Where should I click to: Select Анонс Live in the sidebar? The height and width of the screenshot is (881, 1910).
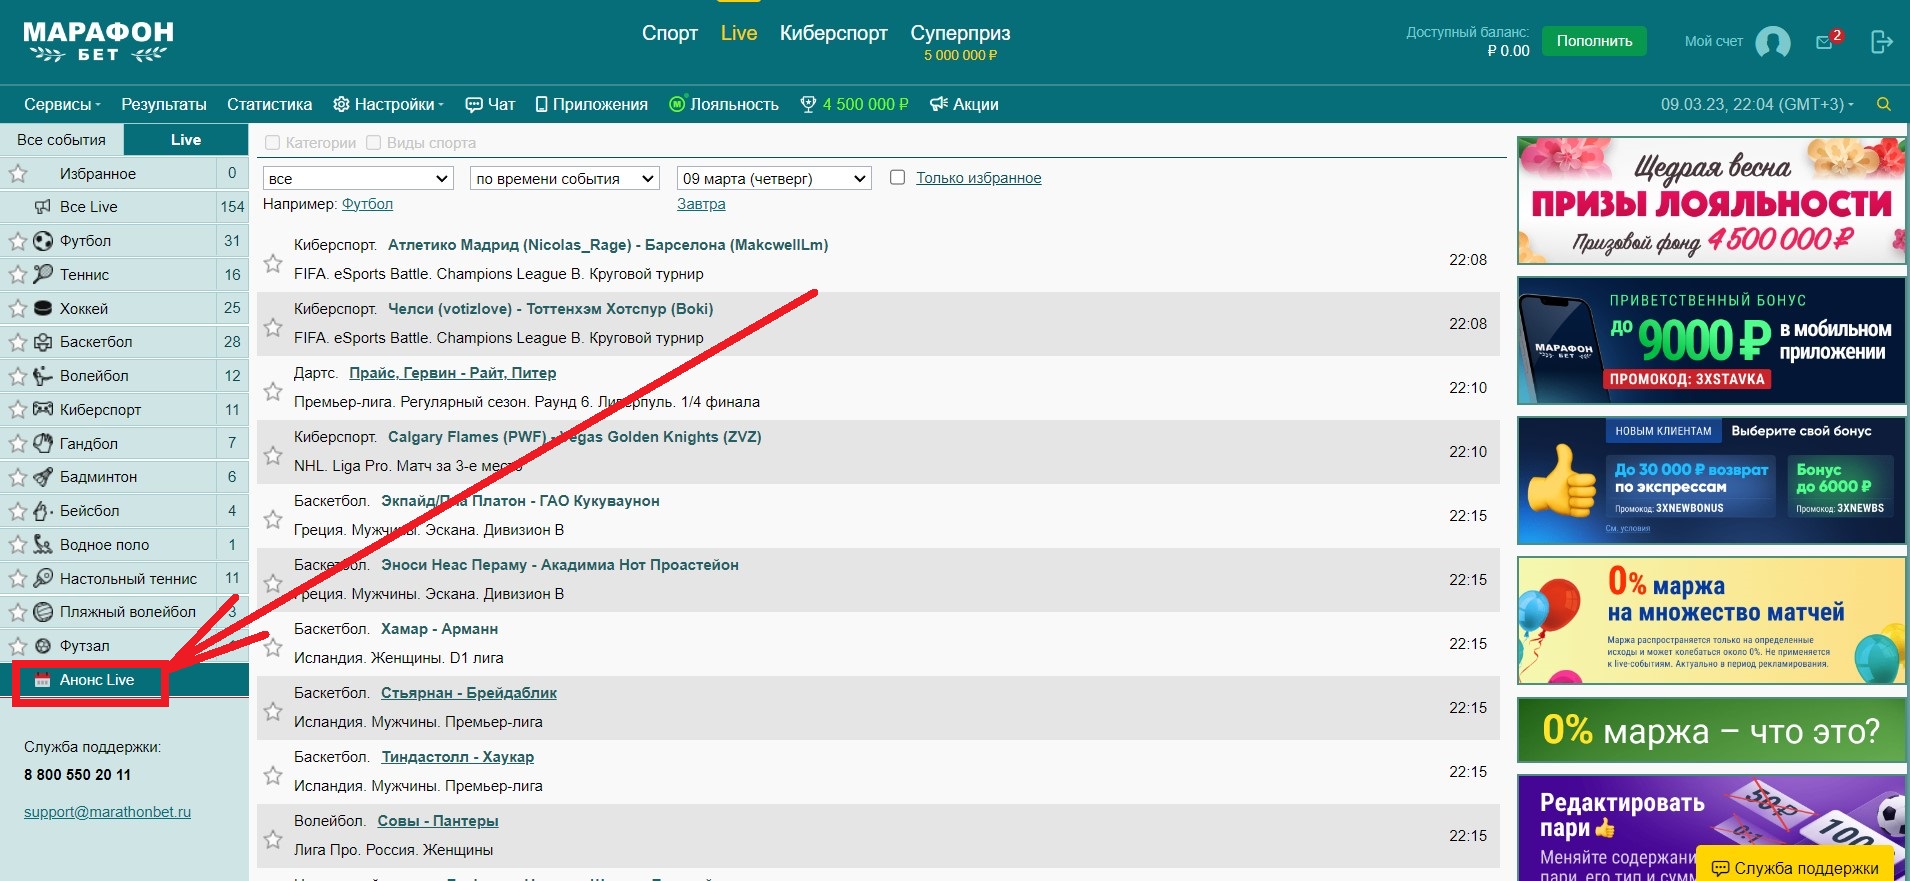click(x=124, y=680)
